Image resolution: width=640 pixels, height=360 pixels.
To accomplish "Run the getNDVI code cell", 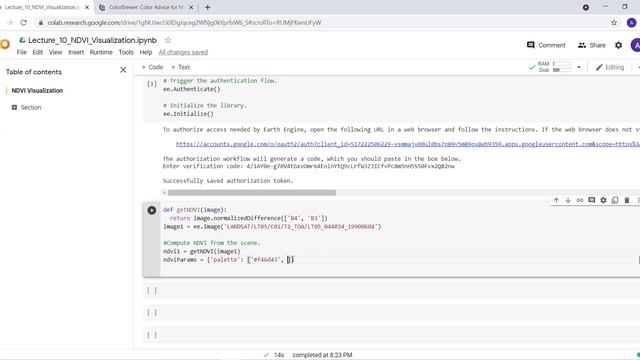I will [x=151, y=210].
